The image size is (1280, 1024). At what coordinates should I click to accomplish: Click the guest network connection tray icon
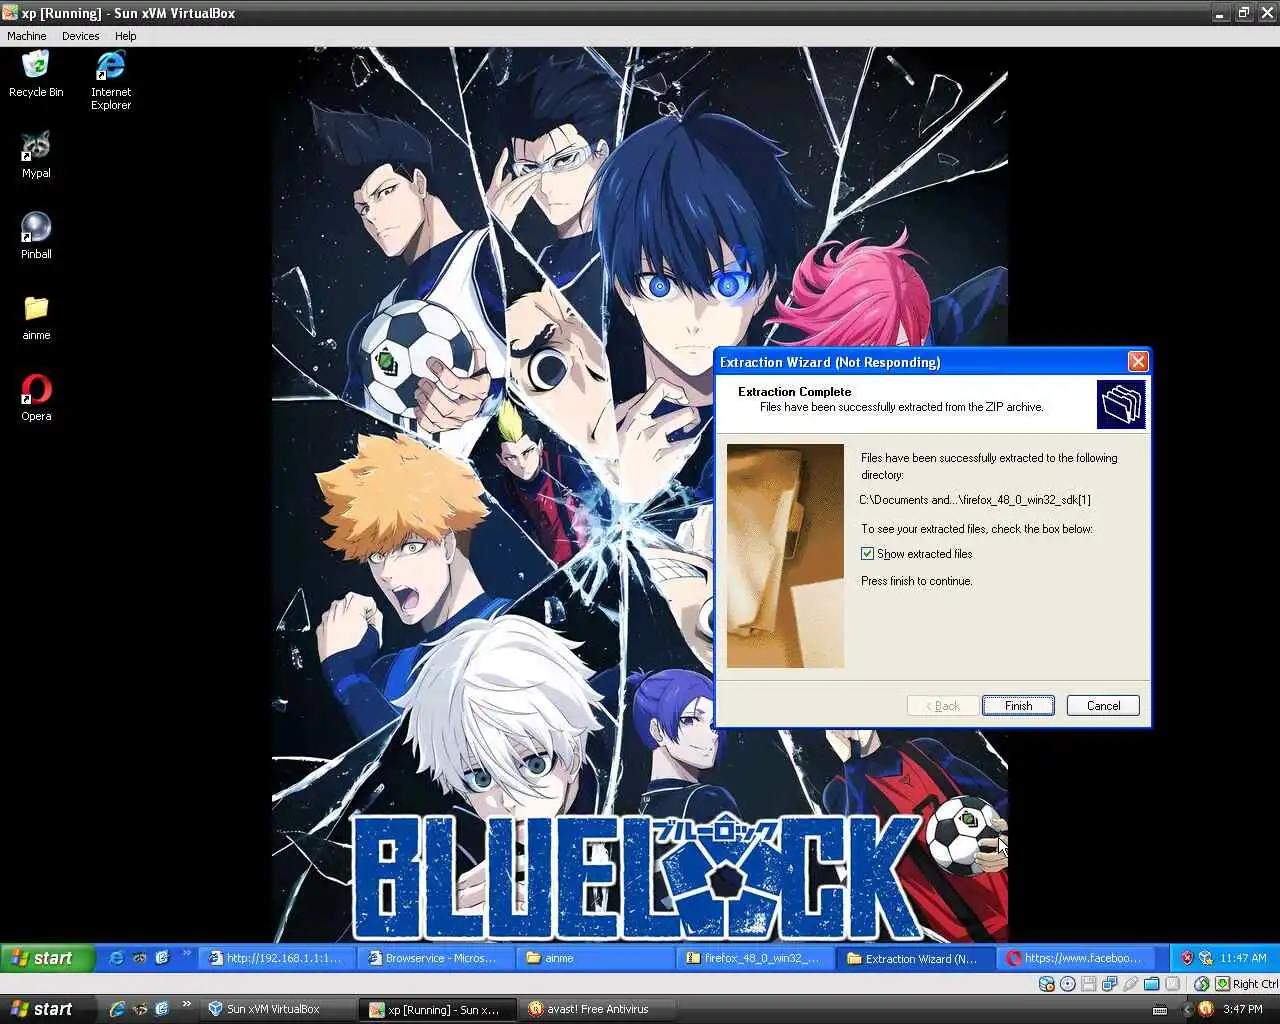1206,958
